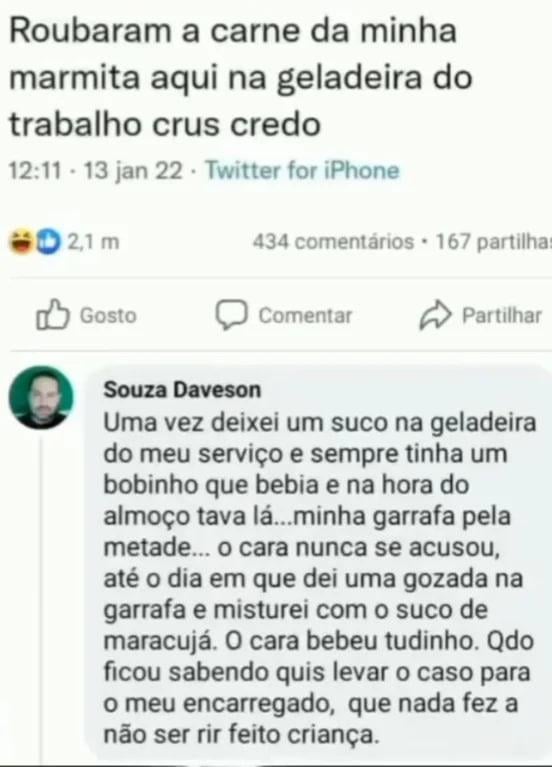
Task: Click the Comentar text label
Action: (x=305, y=316)
